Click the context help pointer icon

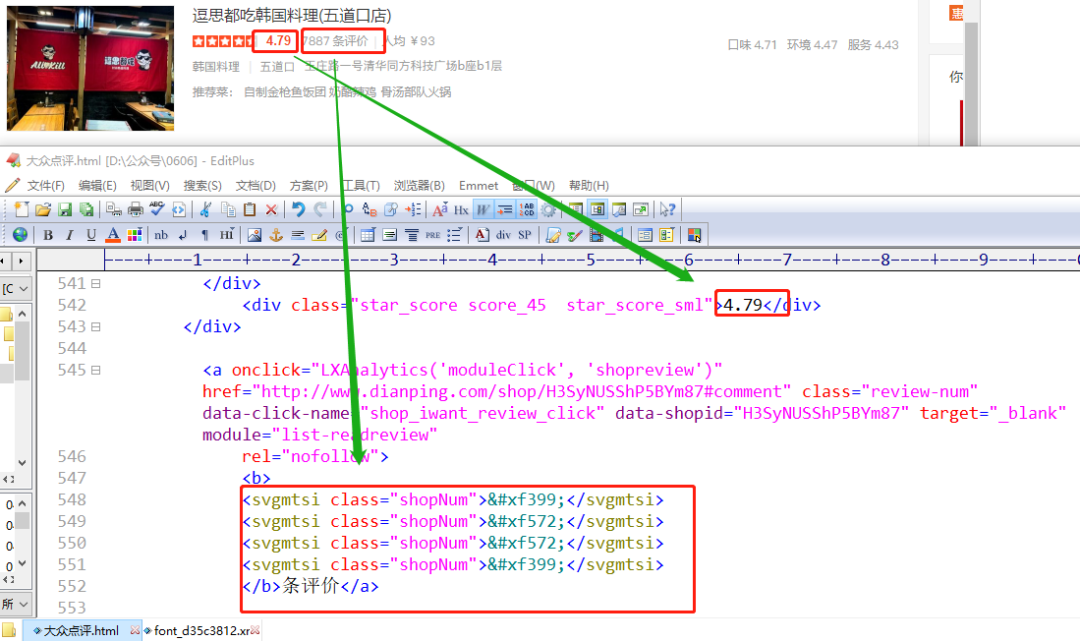pyautogui.click(x=667, y=209)
